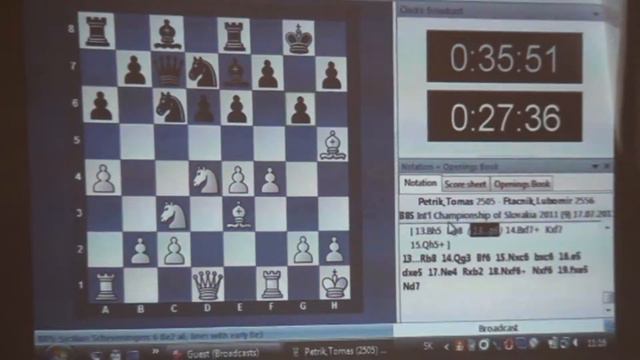Jump to move 14.Qg3 in notation
Viewport: 640px width, 360px height.
[x=456, y=258]
